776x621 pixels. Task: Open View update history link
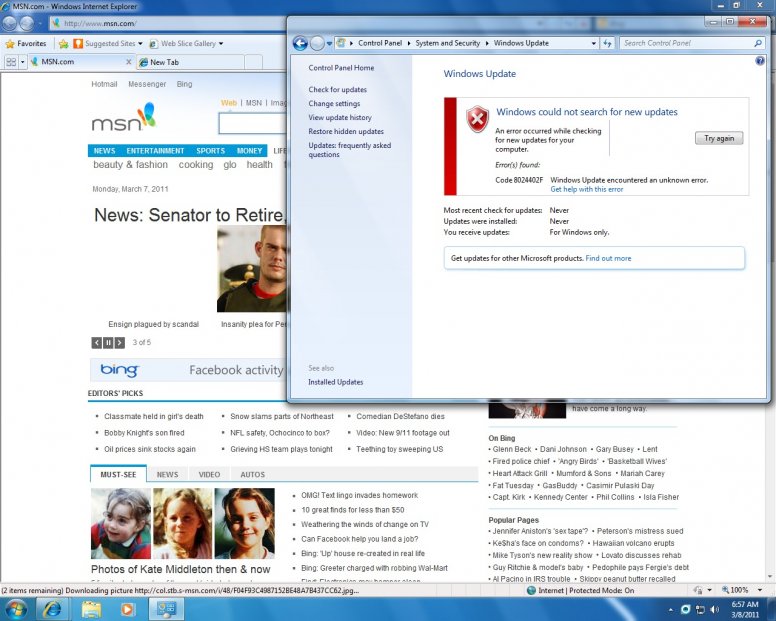point(340,118)
